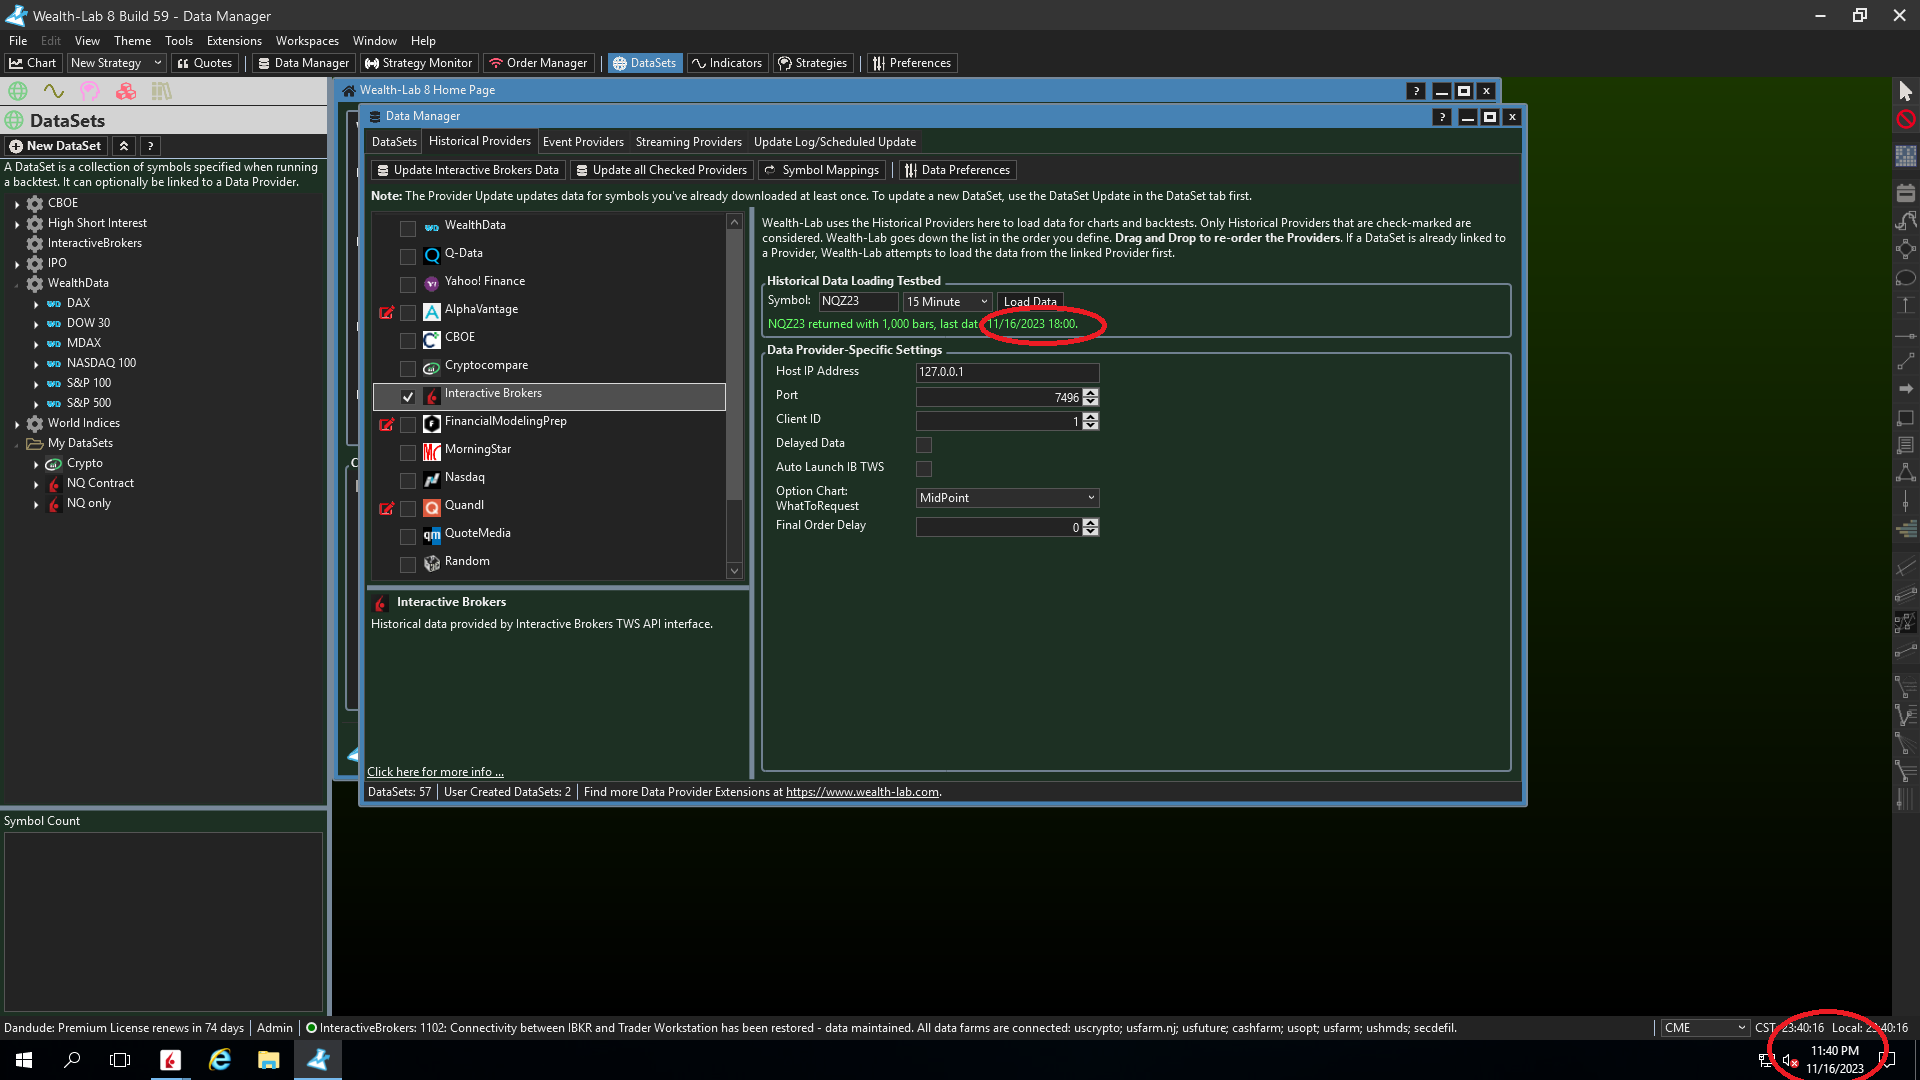Switch to the Event Providers tab
This screenshot has height=1080, width=1920.
583,142
